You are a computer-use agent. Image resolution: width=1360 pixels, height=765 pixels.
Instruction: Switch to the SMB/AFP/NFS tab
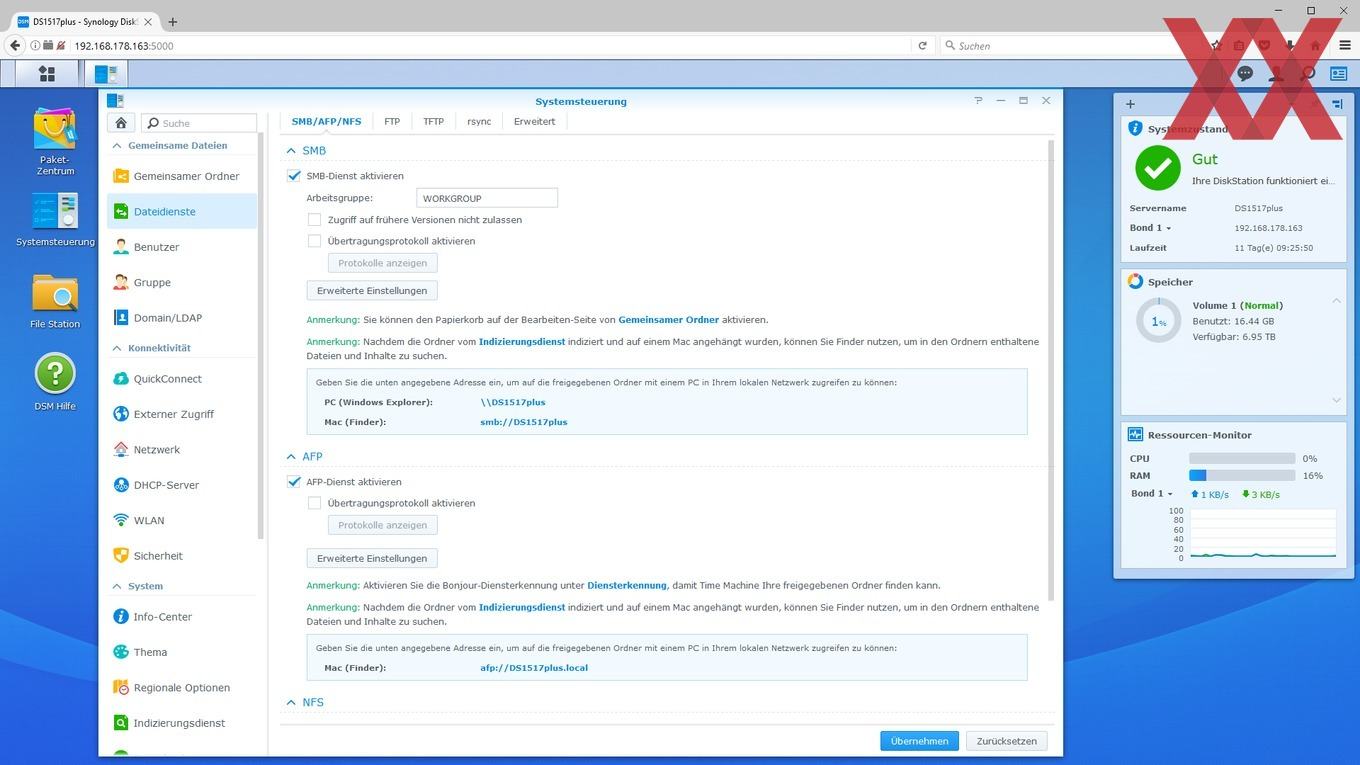coord(326,122)
